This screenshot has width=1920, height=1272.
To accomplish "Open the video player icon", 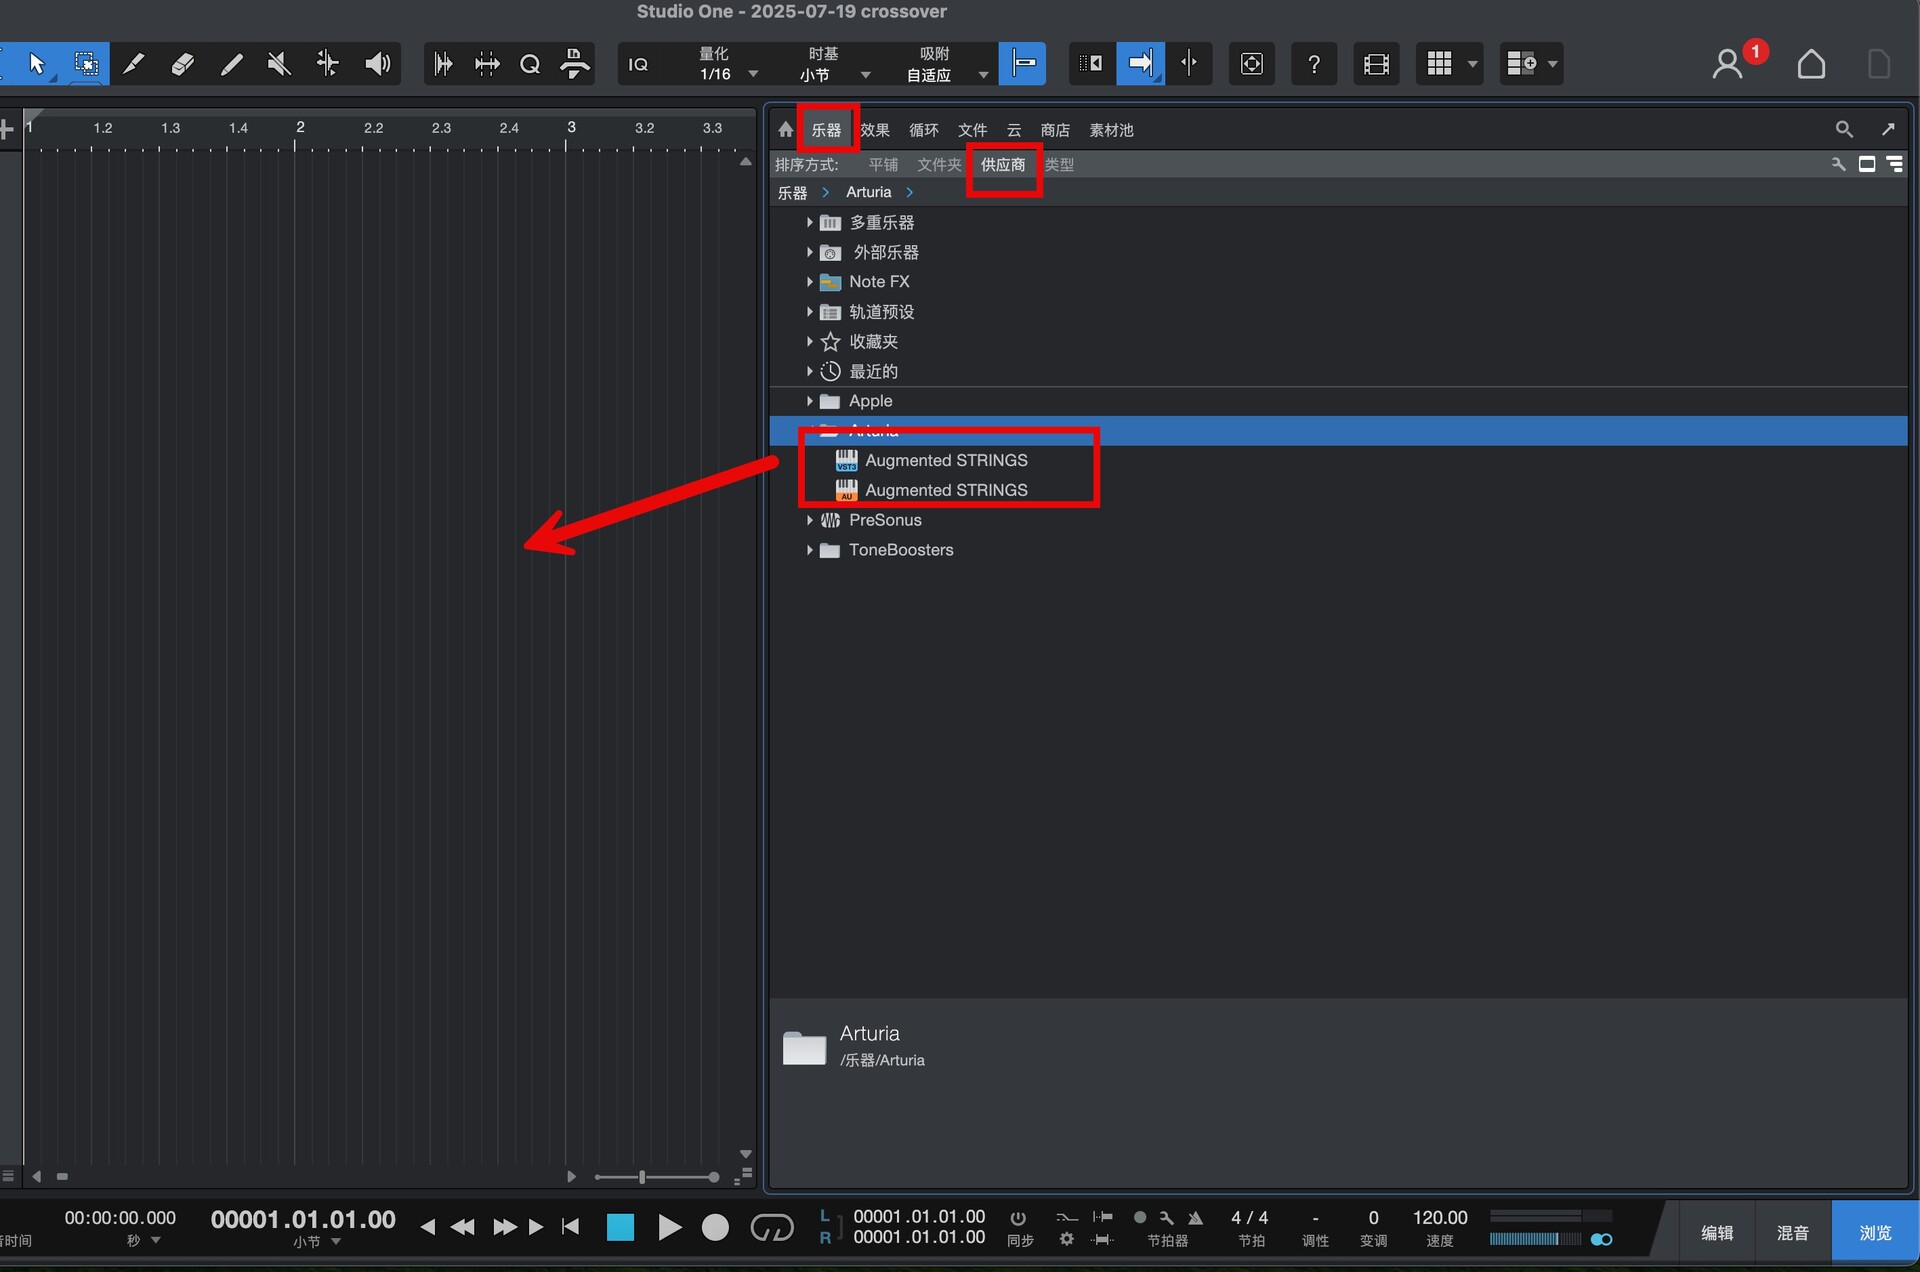I will coord(1376,64).
